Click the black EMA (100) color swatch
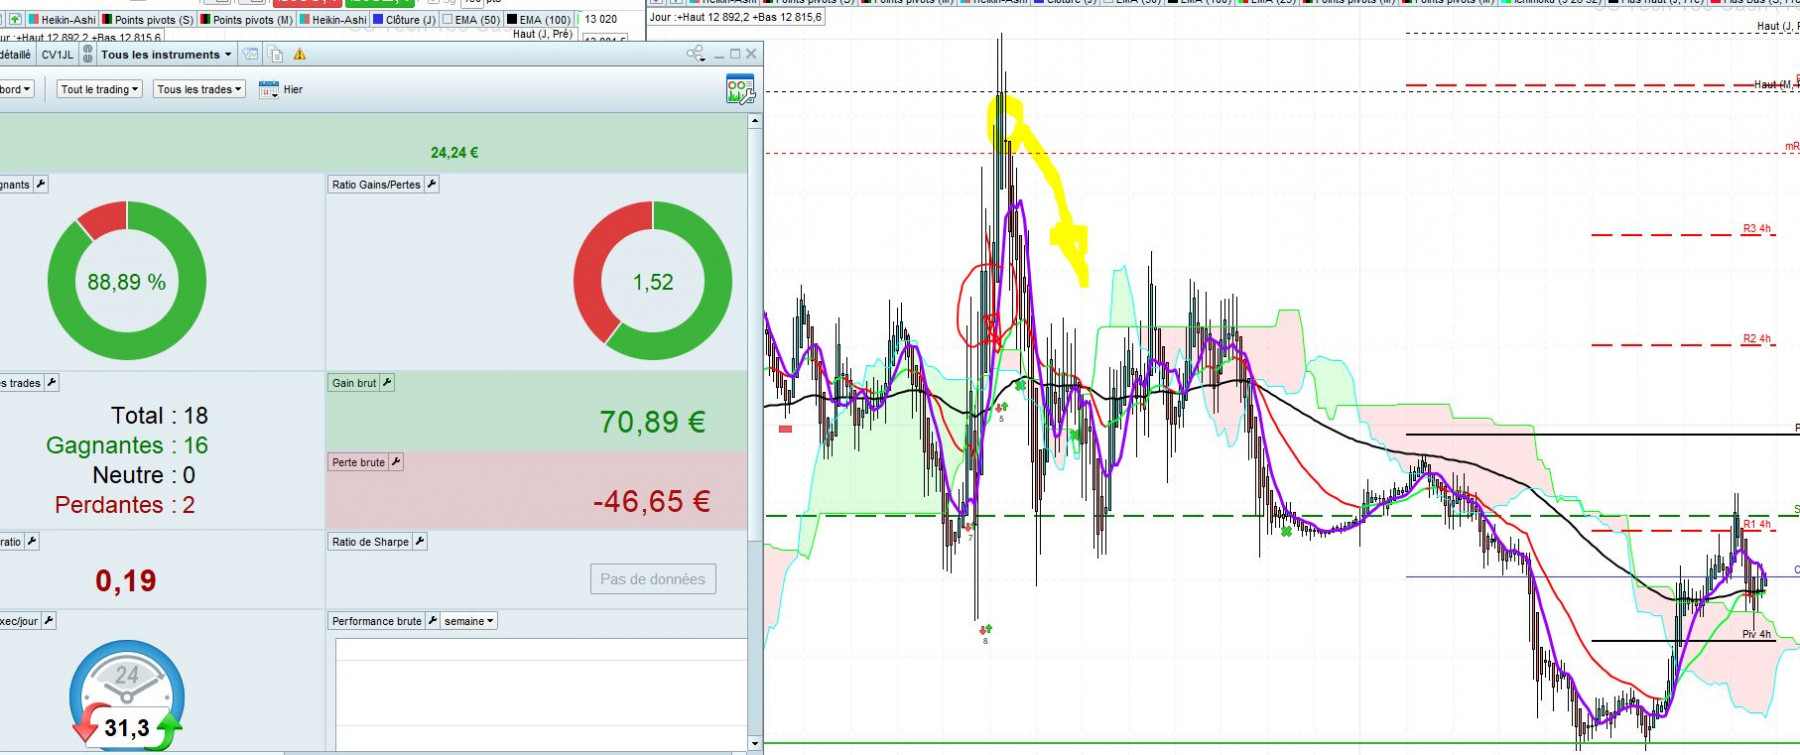1800x755 pixels. [512, 19]
